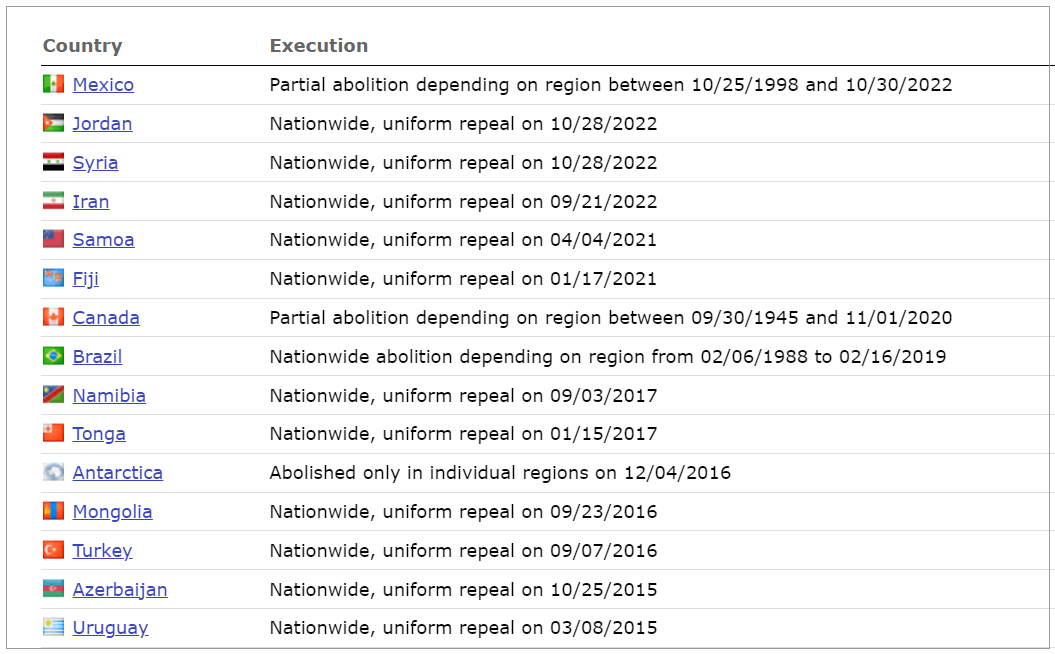Open the Mexico country link

pyautogui.click(x=103, y=85)
